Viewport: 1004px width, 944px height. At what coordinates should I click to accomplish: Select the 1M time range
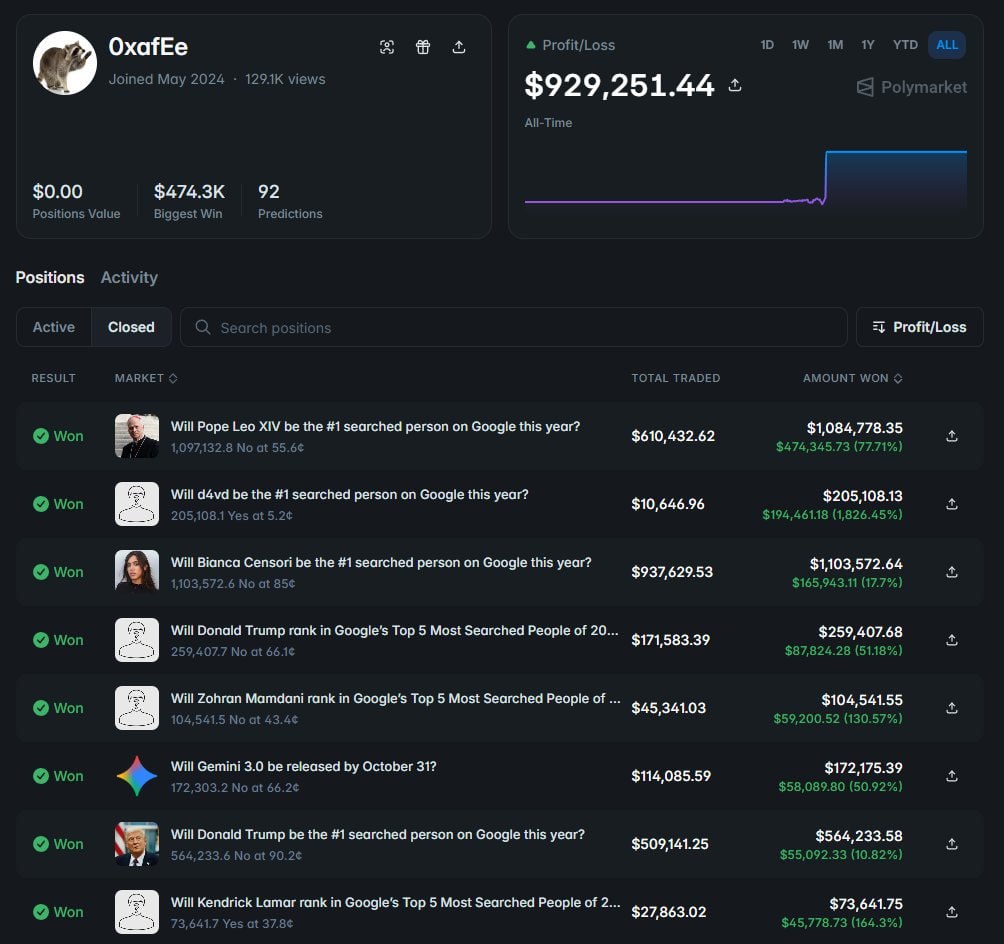[x=835, y=45]
